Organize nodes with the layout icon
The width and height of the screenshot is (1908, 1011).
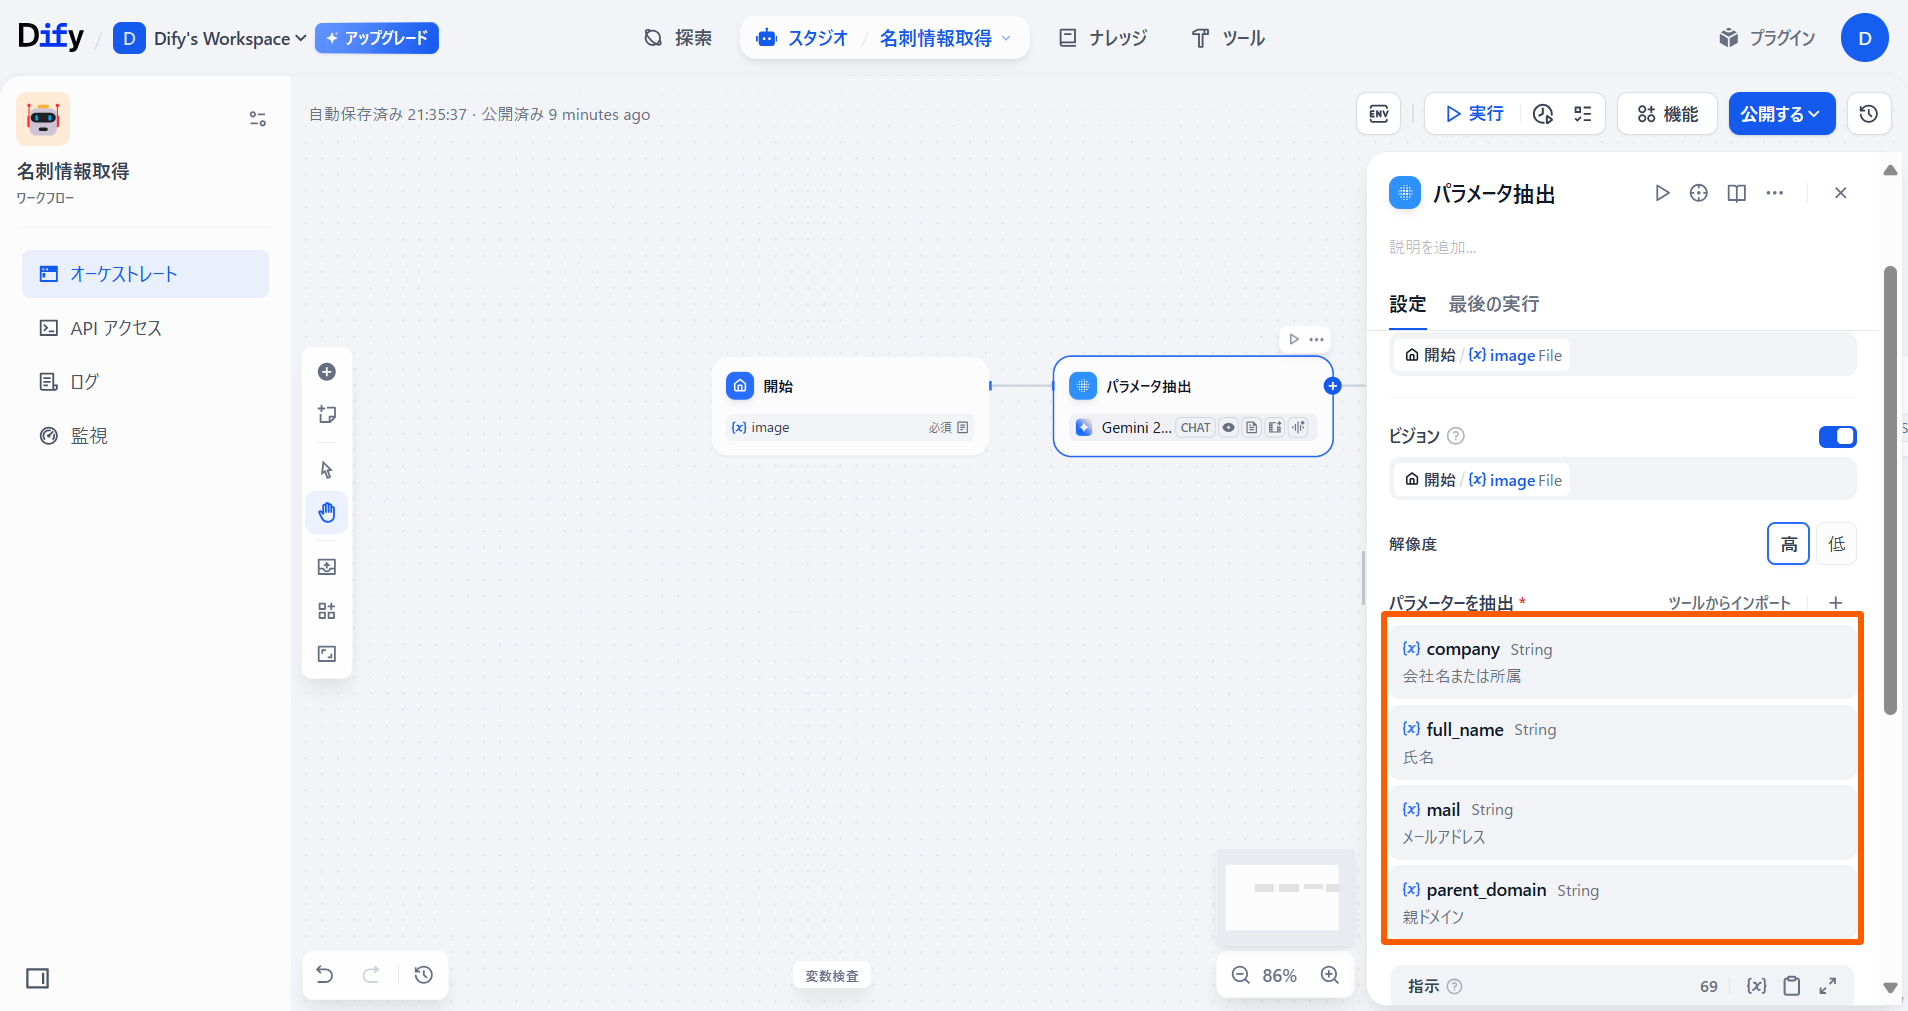[327, 611]
